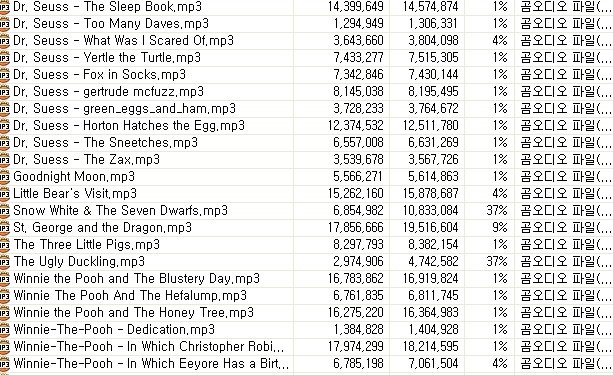The width and height of the screenshot is (613, 375).
Task: Click the MP3 icon beside St. George and the Dragon.mp3
Action: coord(4,228)
